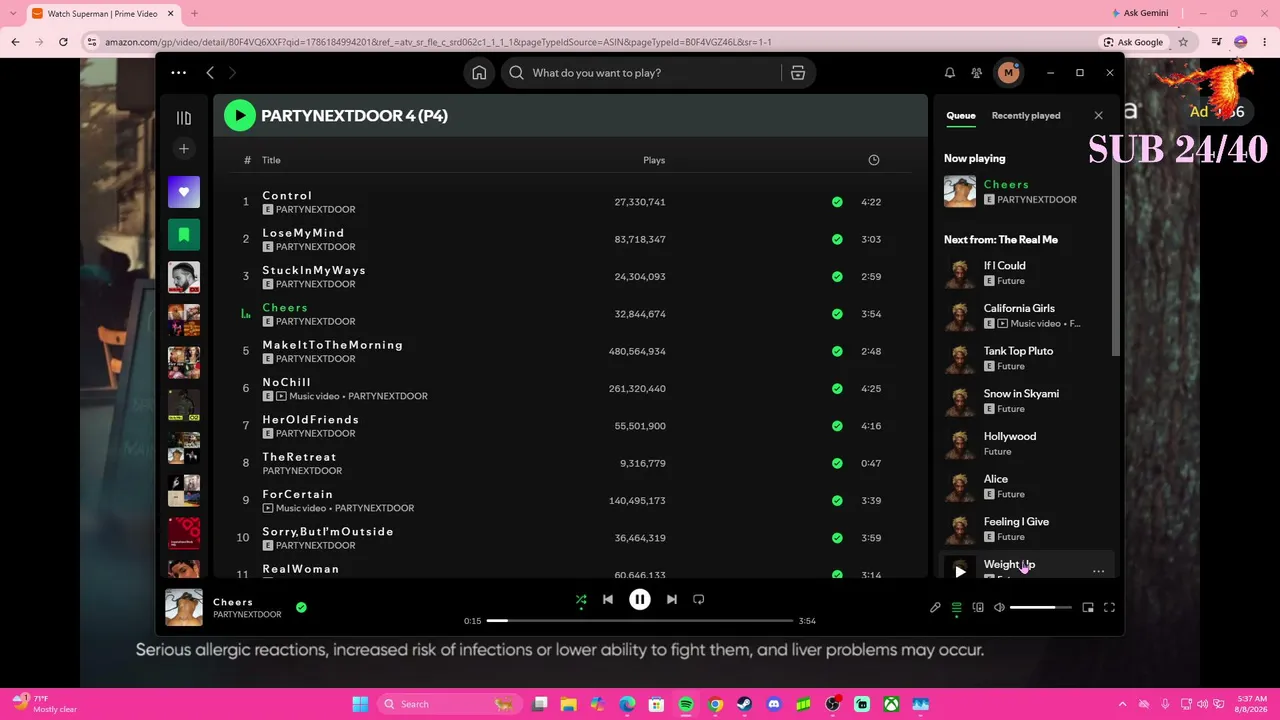Switch to the Queue tab
This screenshot has width=1280, height=720.
[961, 116]
